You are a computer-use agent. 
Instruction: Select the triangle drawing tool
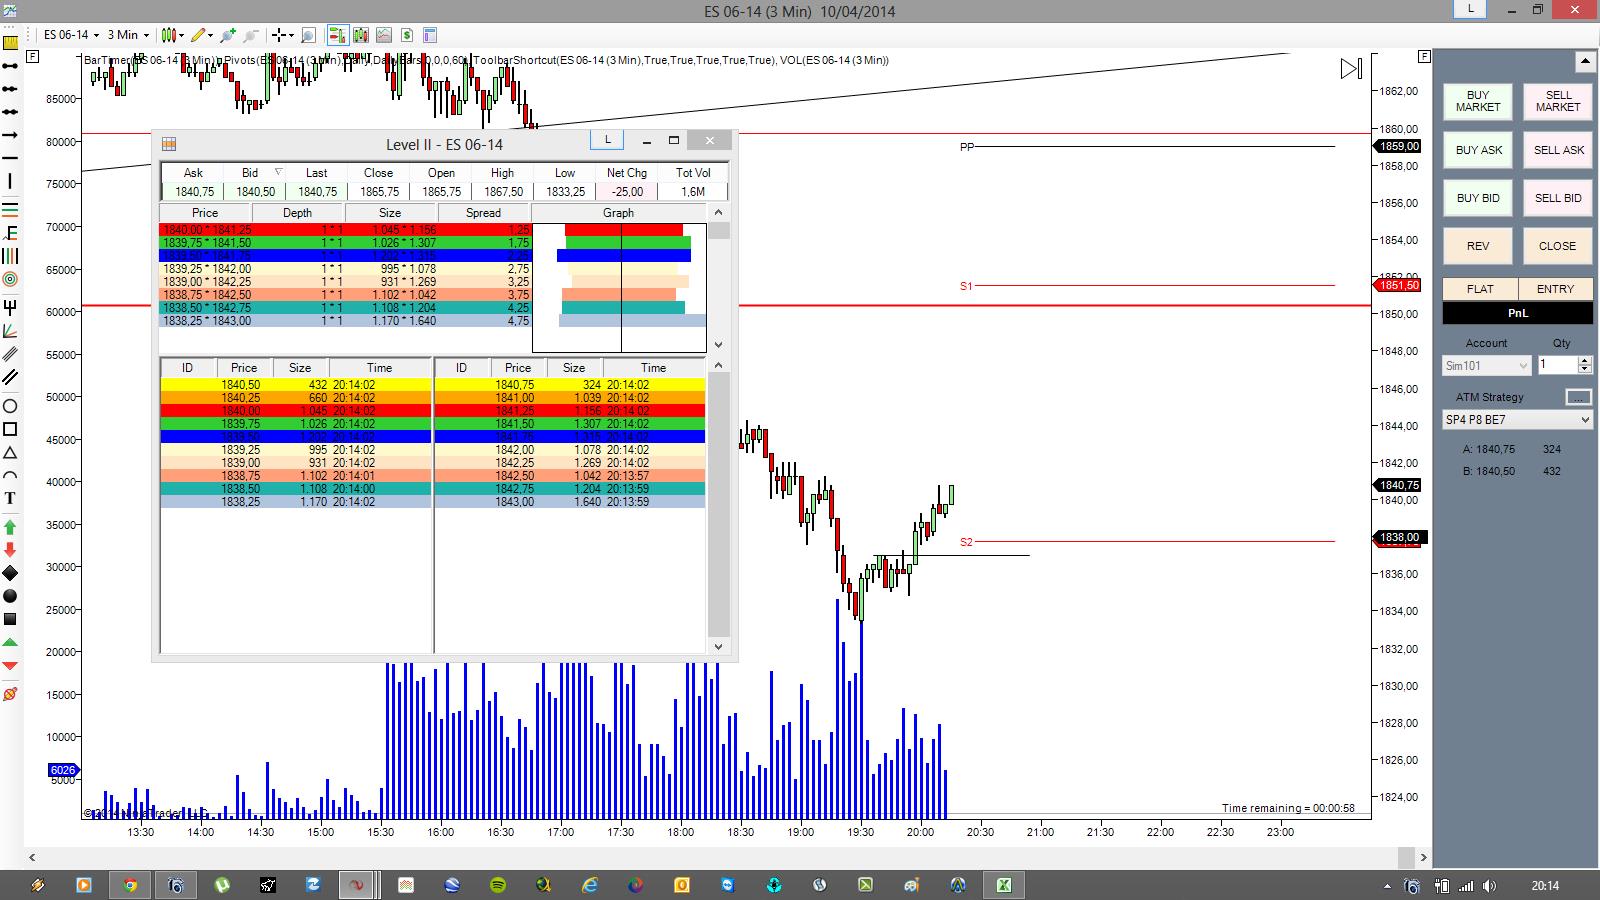click(10, 453)
